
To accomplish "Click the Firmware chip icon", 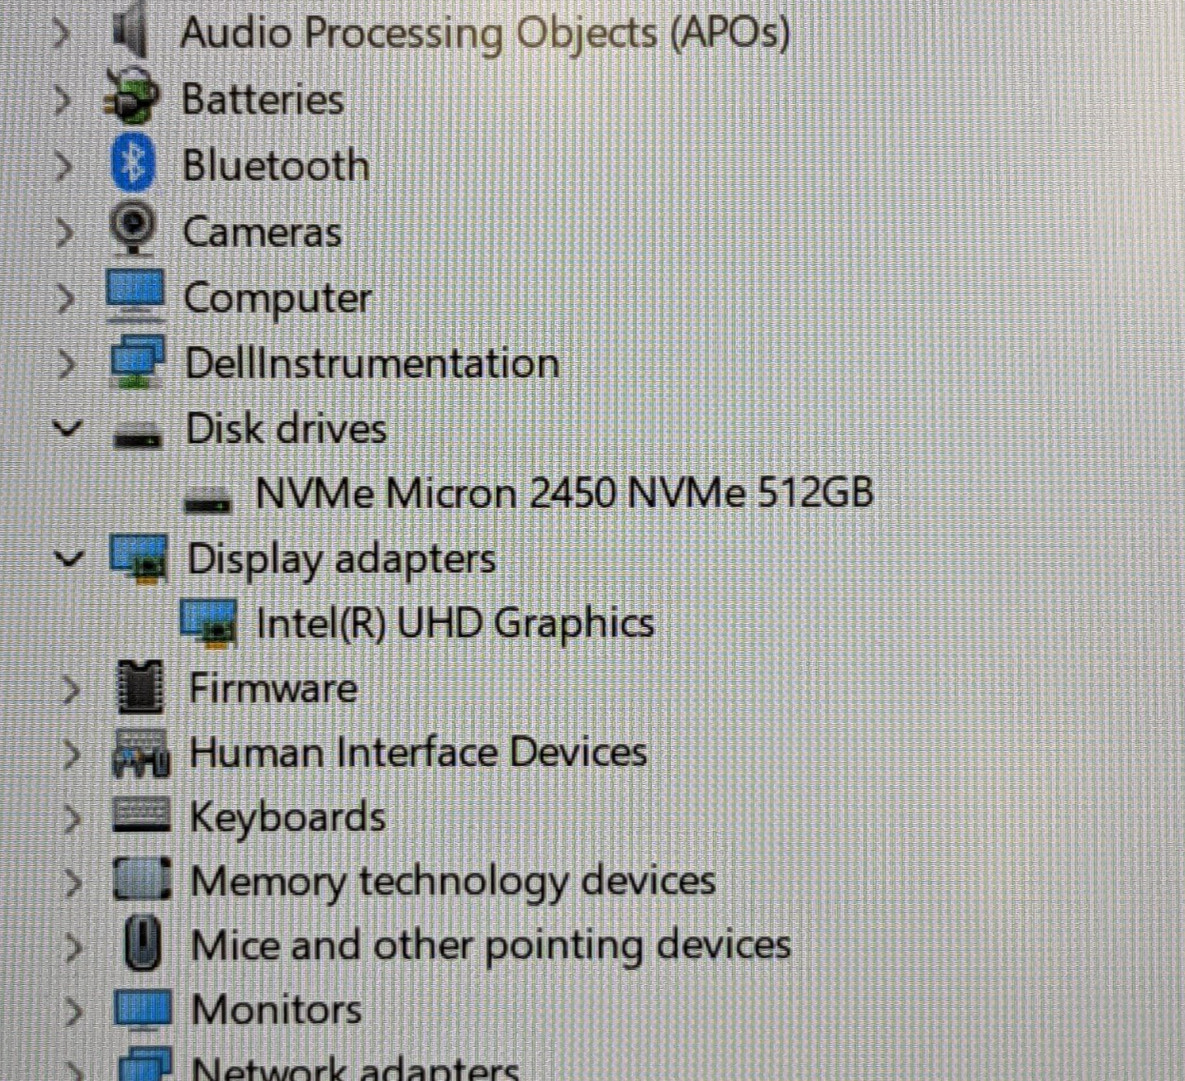I will pyautogui.click(x=141, y=686).
